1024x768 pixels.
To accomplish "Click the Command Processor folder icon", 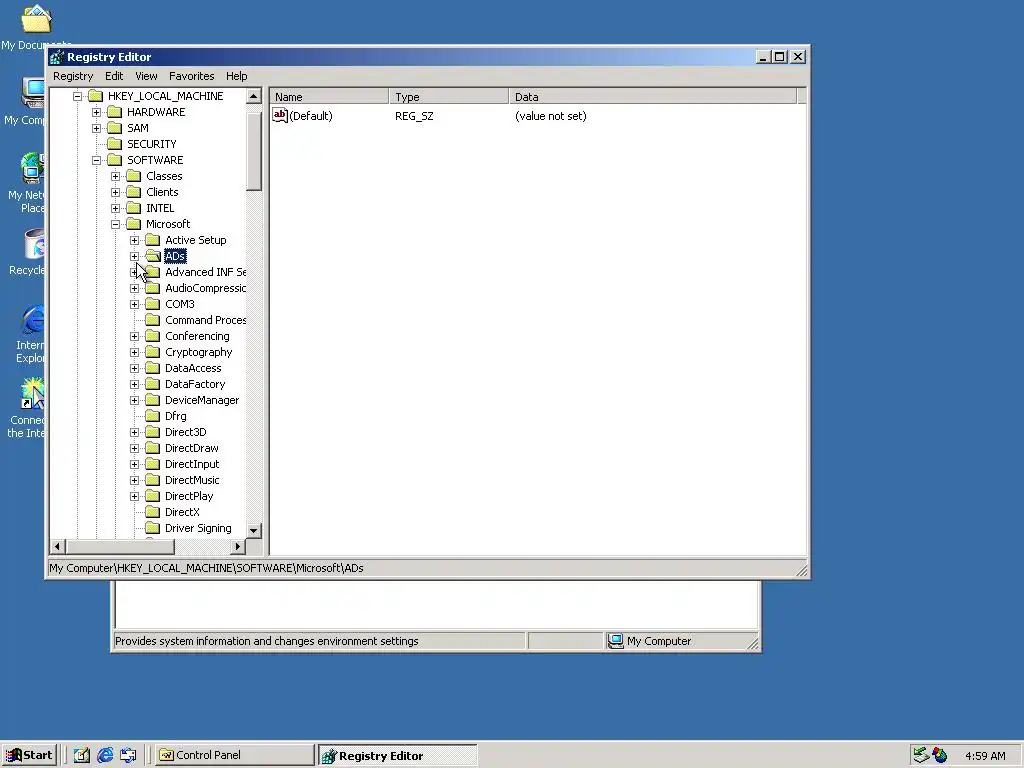I will (x=152, y=320).
